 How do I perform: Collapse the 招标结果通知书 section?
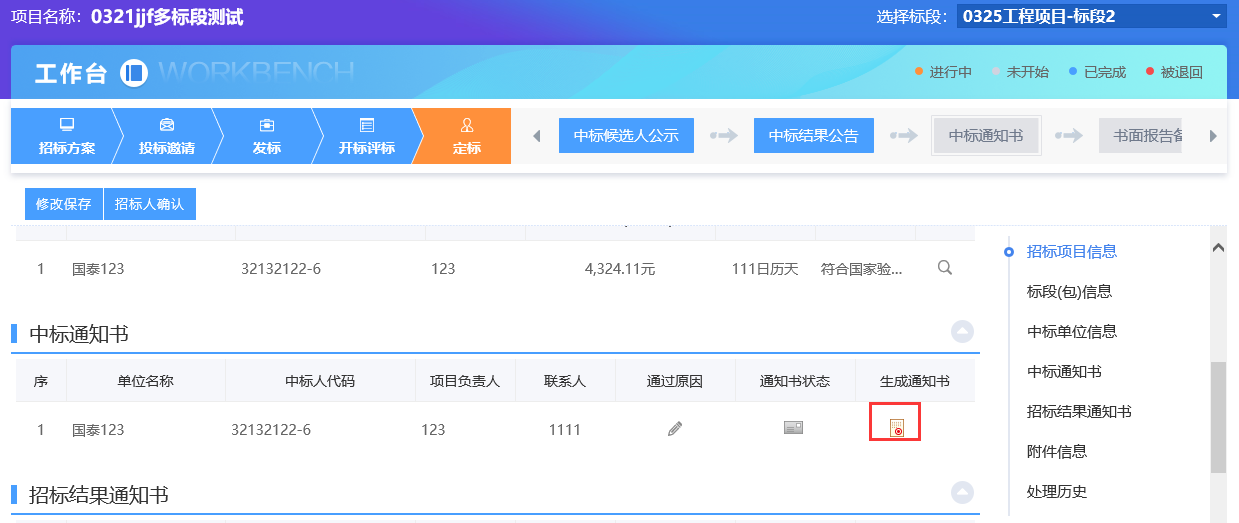click(x=961, y=493)
